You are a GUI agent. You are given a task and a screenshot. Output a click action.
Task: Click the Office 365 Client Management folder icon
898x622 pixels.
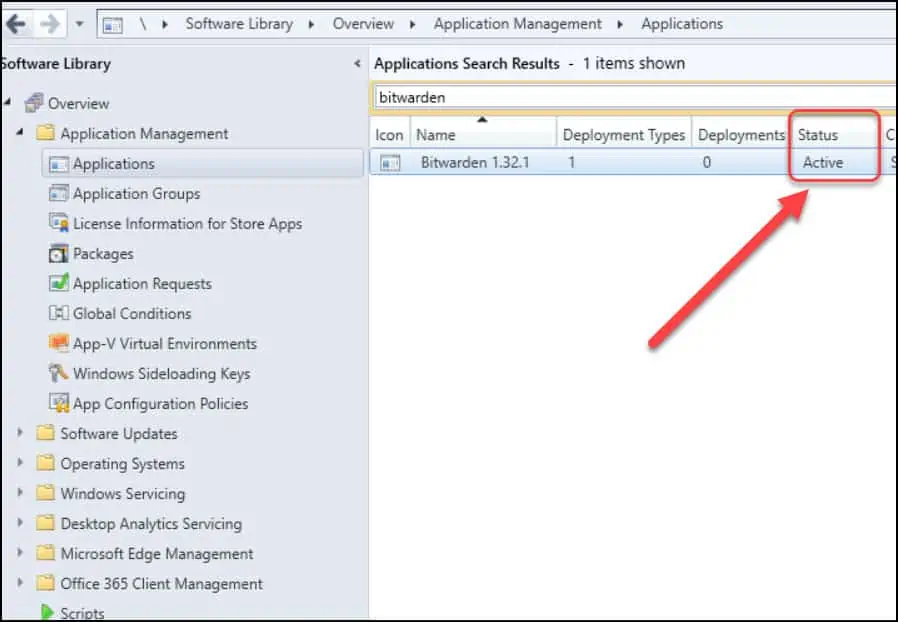tap(45, 582)
